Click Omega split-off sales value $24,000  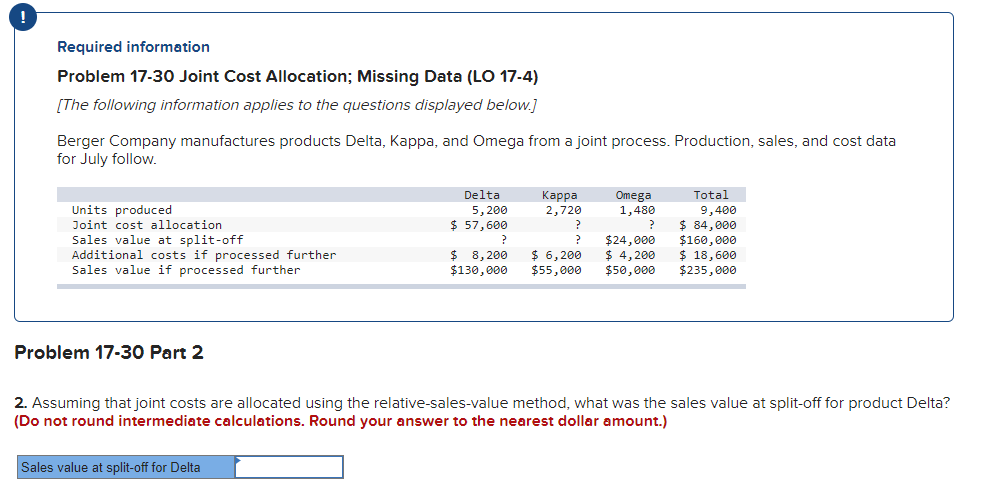point(630,240)
